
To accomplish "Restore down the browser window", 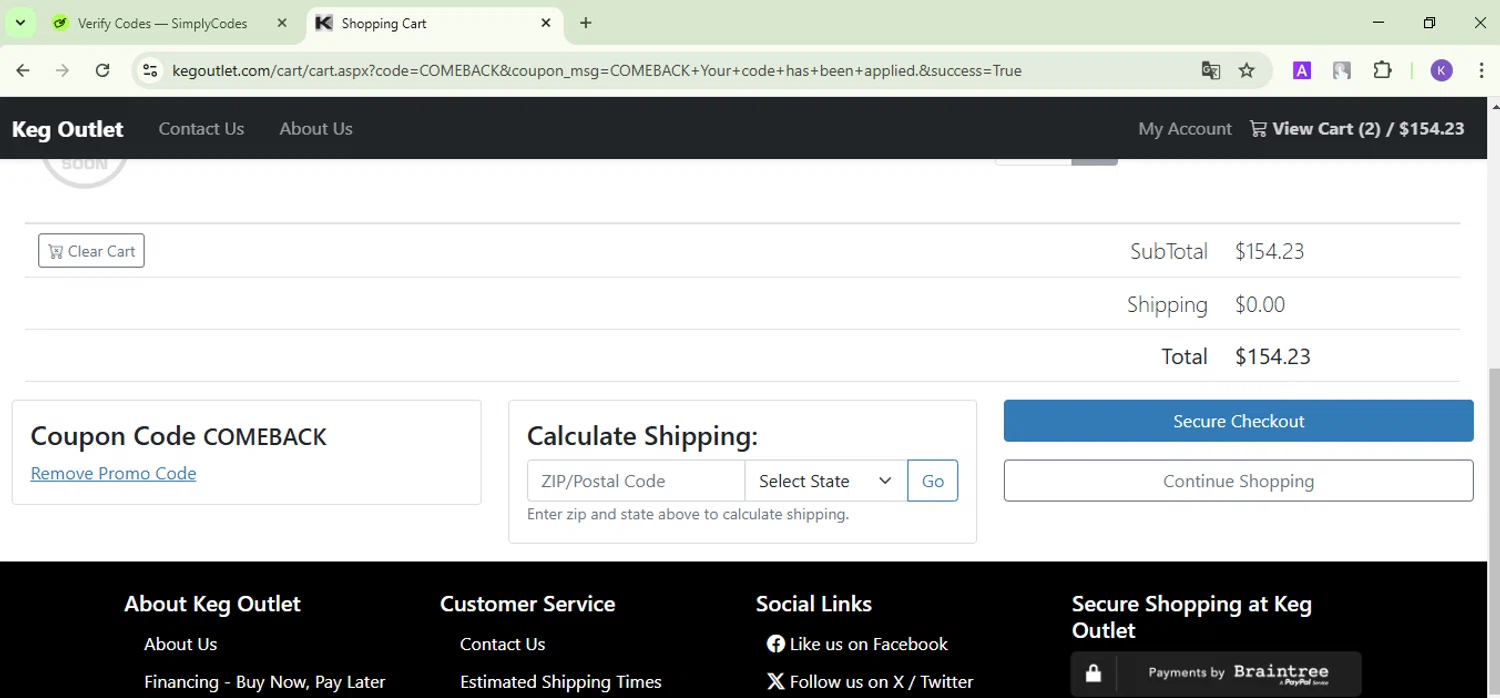I will pyautogui.click(x=1429, y=23).
